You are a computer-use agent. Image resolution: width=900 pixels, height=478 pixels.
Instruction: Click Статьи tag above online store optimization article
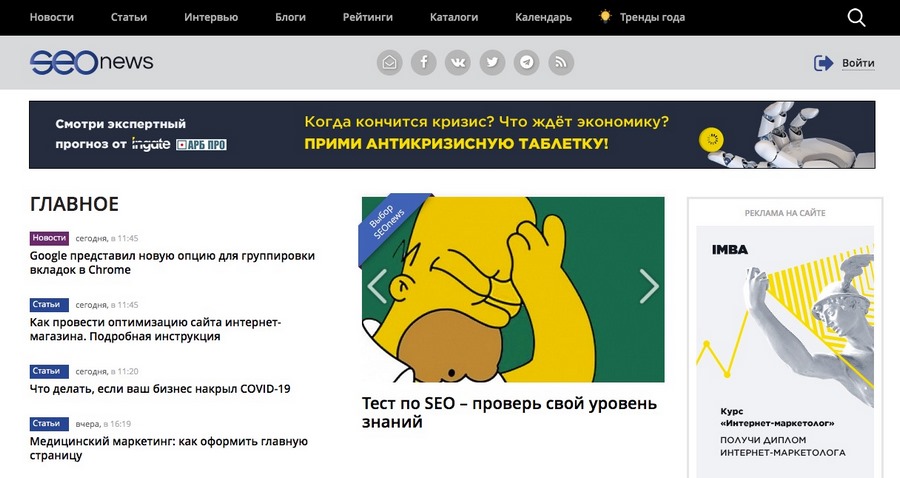[49, 304]
